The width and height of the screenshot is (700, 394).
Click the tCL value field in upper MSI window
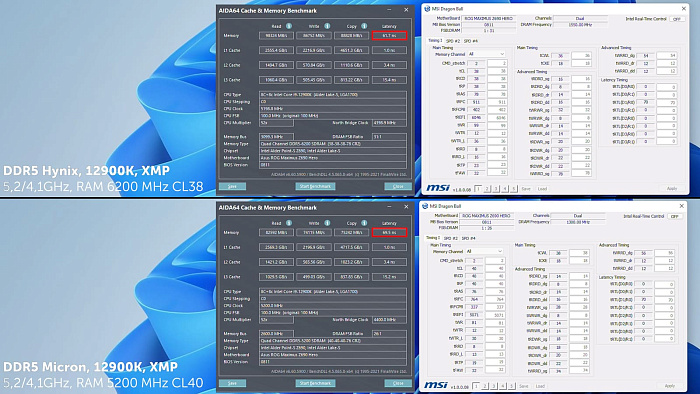click(x=476, y=71)
